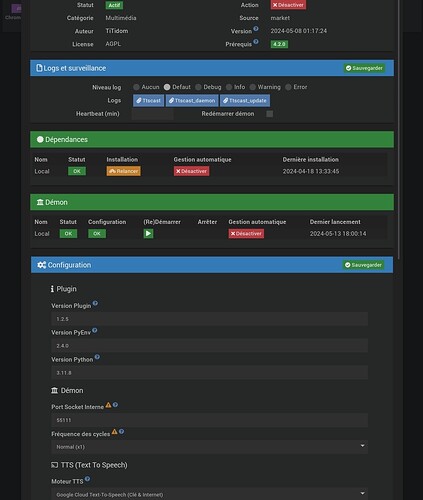Open the Ttscast log file
This screenshot has width=423, height=500.
pyautogui.click(x=148, y=100)
